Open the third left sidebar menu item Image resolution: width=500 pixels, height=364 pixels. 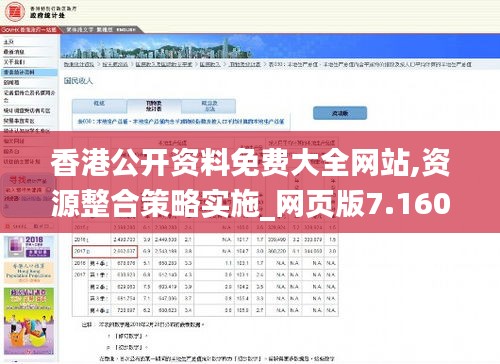click(x=14, y=62)
